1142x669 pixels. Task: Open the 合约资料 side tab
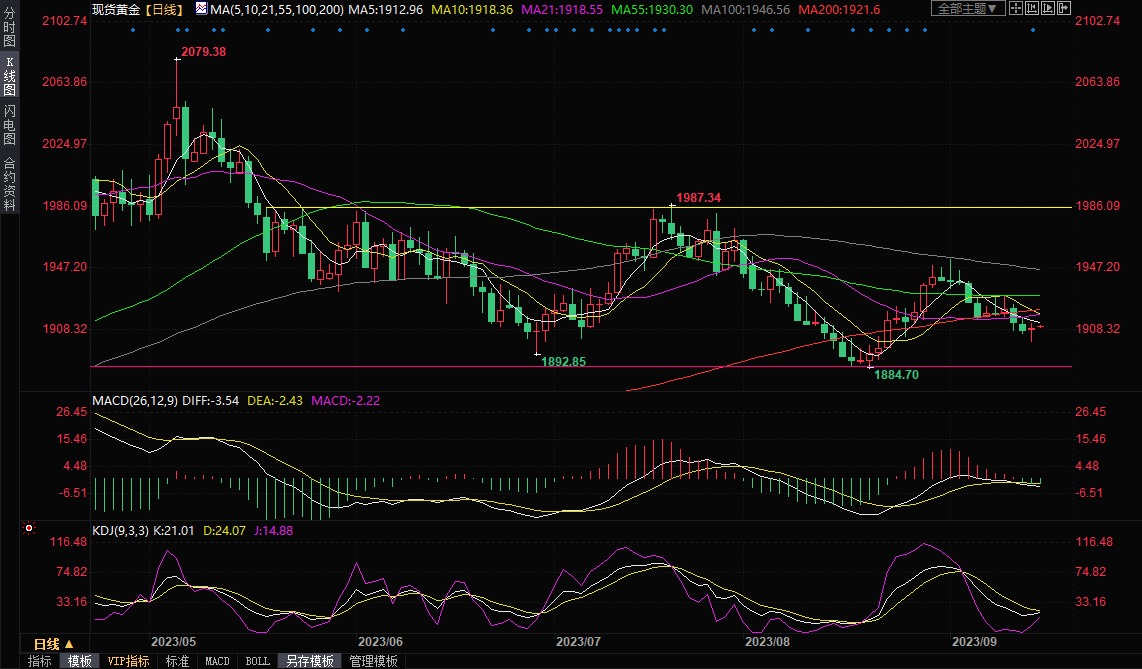click(9, 183)
